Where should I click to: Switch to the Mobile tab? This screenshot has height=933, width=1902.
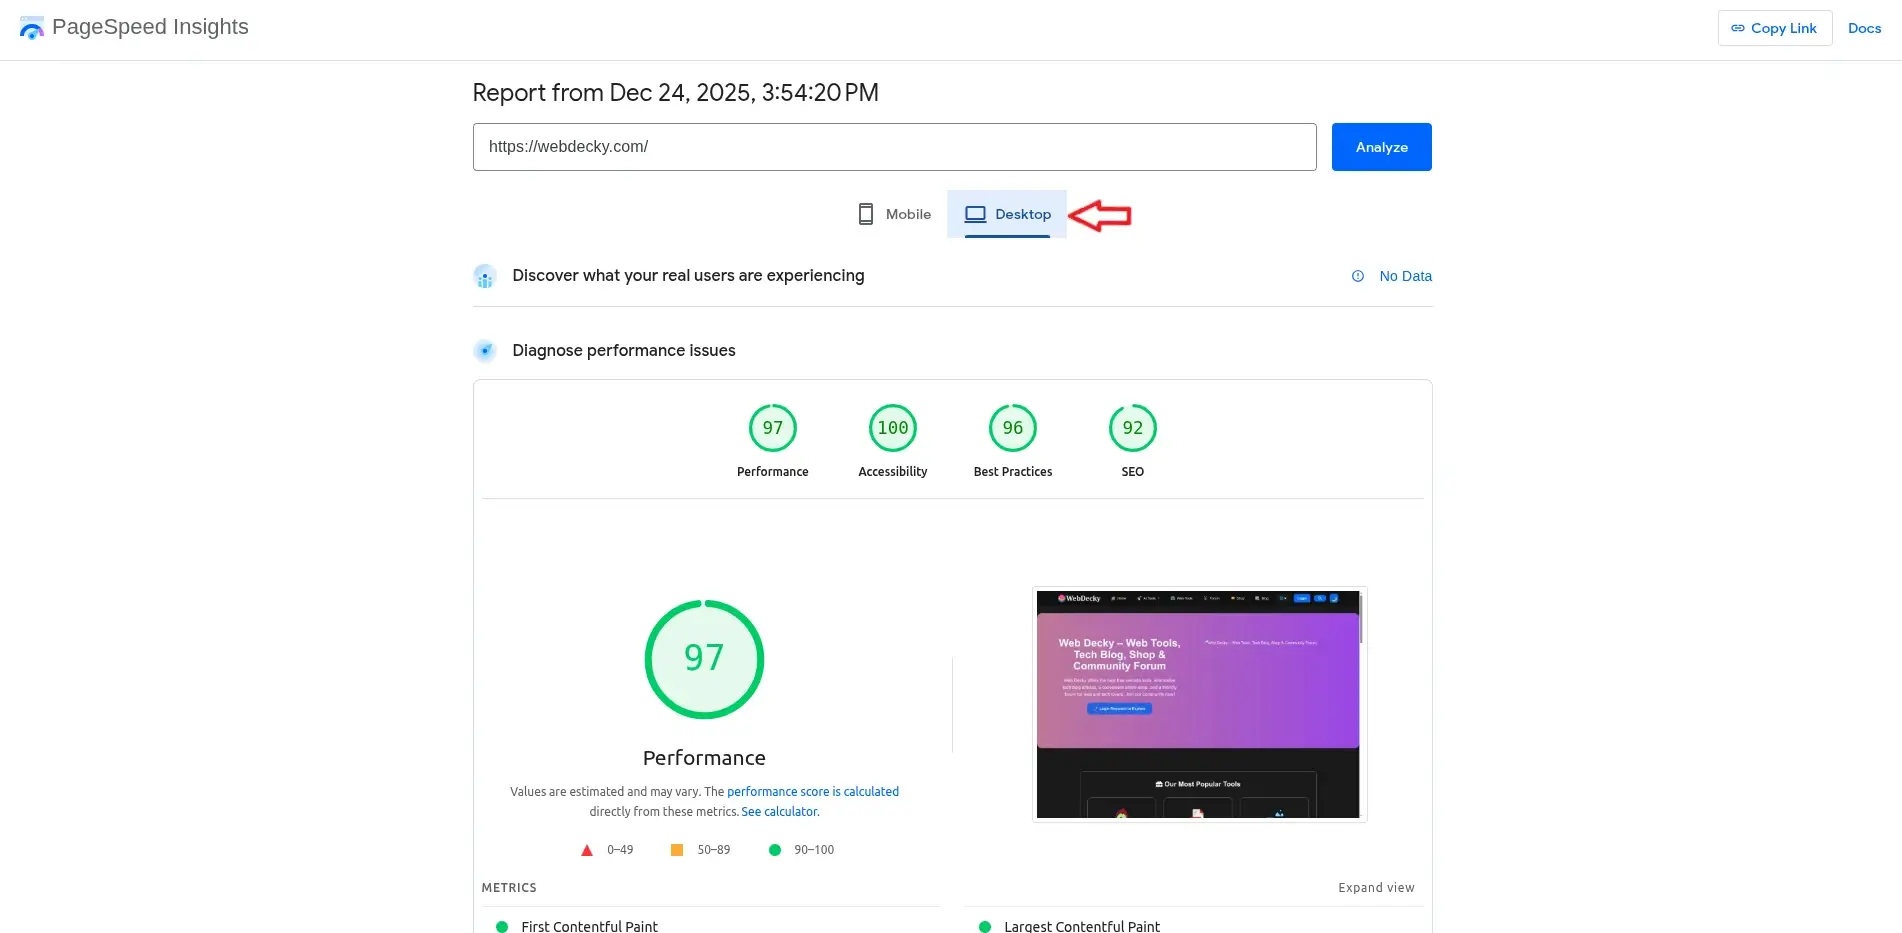(x=893, y=213)
